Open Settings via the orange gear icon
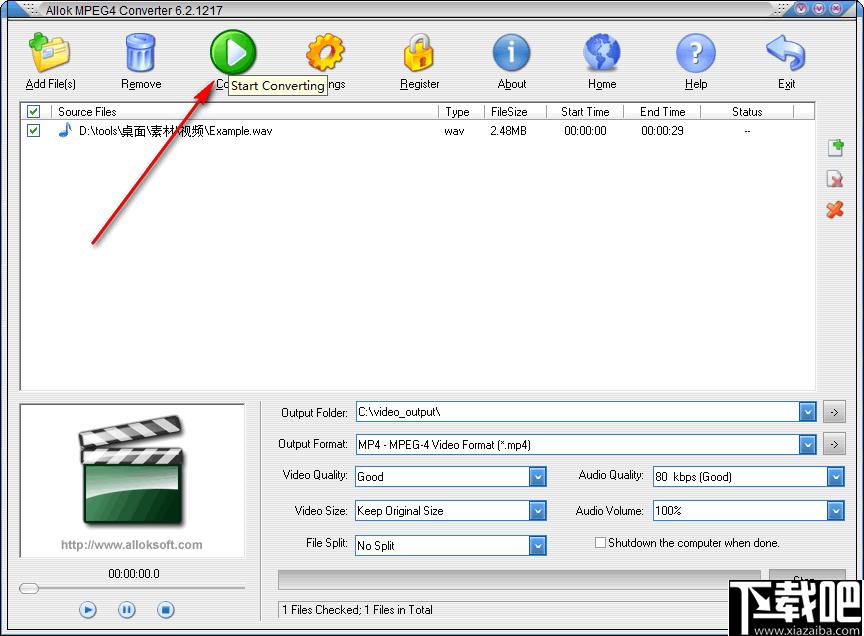 325,52
